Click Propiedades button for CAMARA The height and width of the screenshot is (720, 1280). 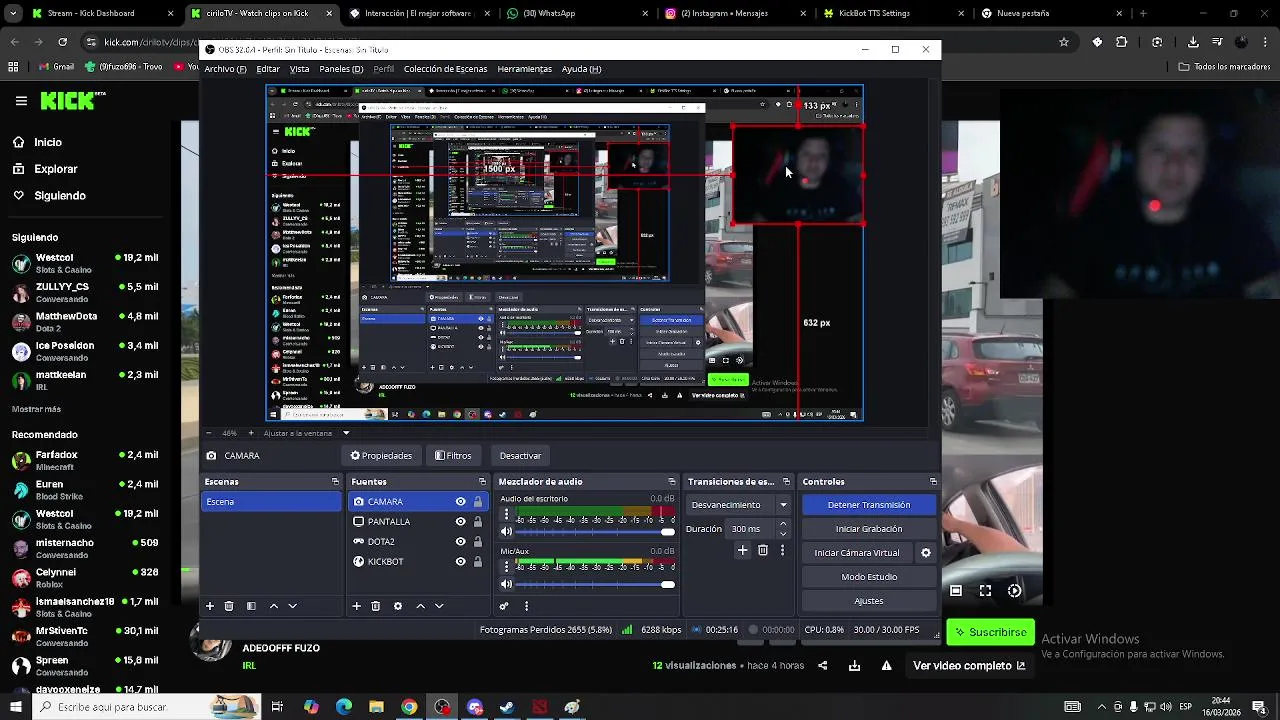click(381, 456)
